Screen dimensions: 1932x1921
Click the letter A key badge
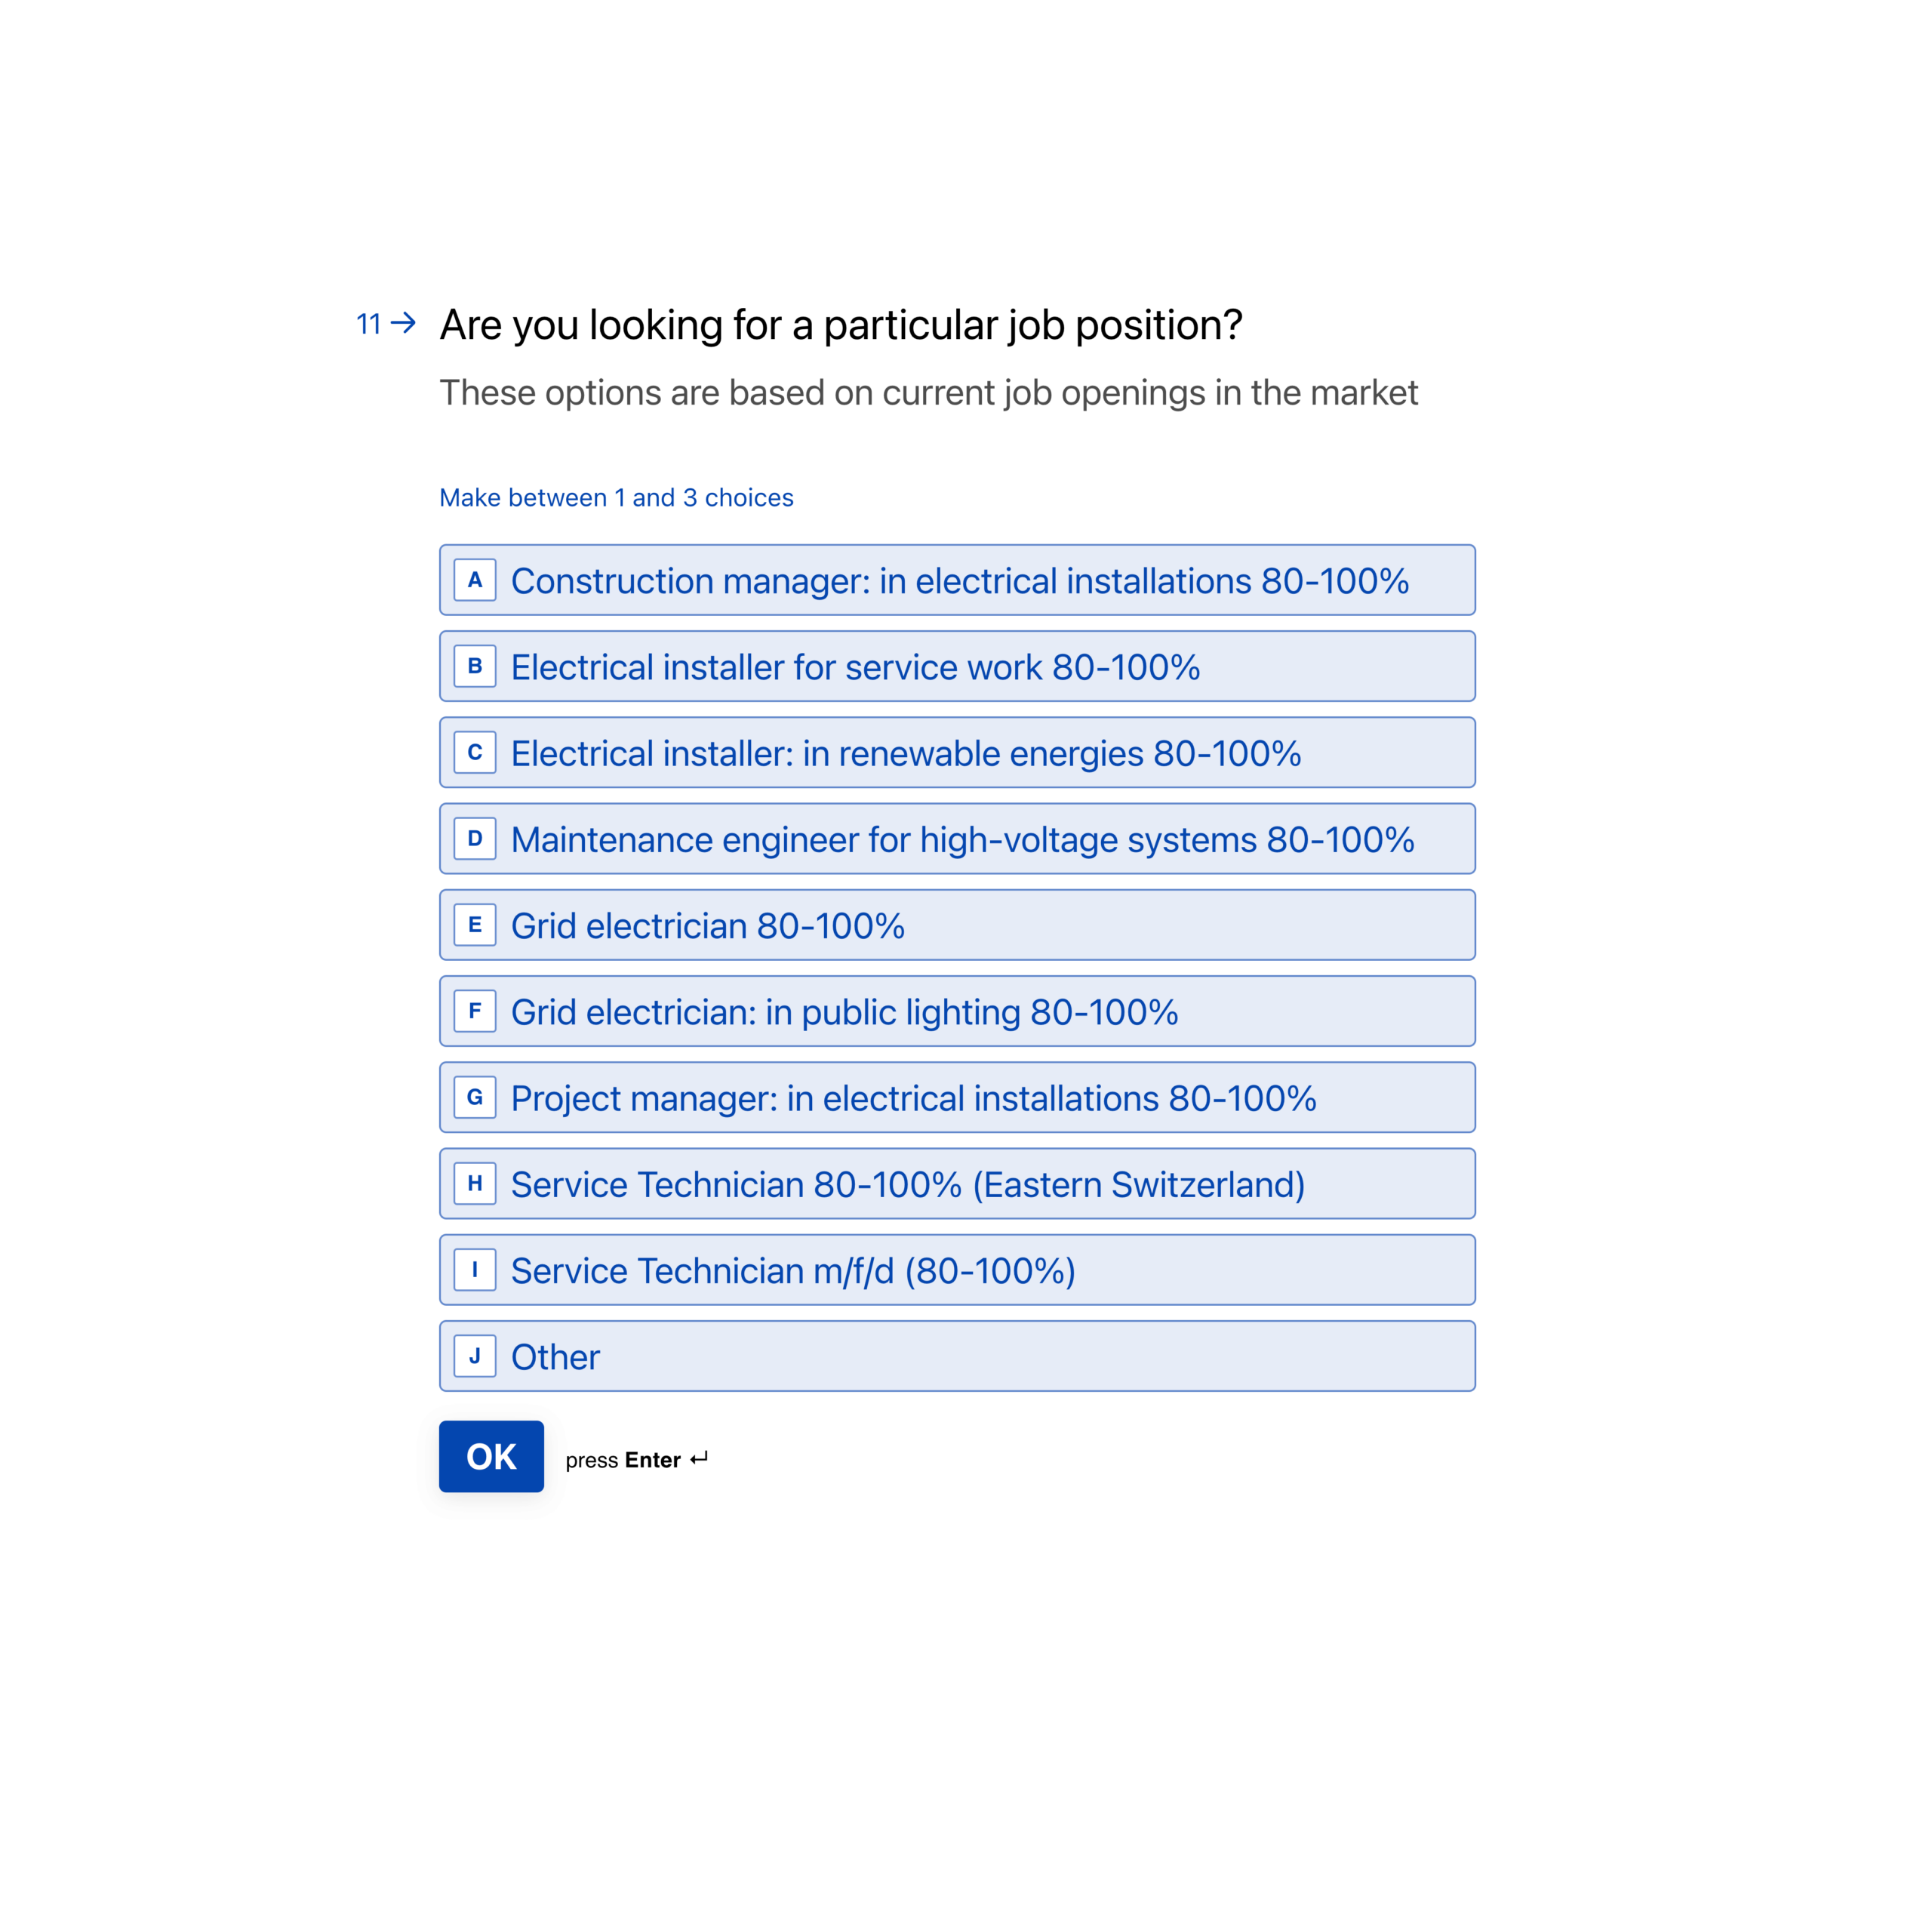tap(475, 580)
